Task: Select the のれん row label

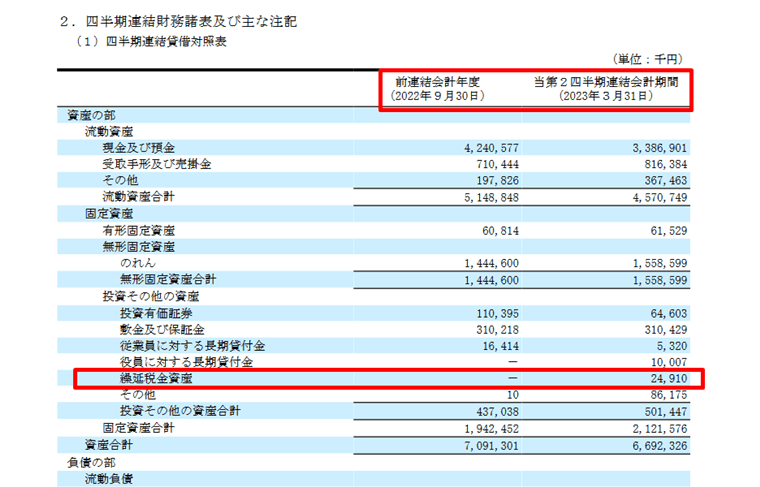Action: pos(136,262)
